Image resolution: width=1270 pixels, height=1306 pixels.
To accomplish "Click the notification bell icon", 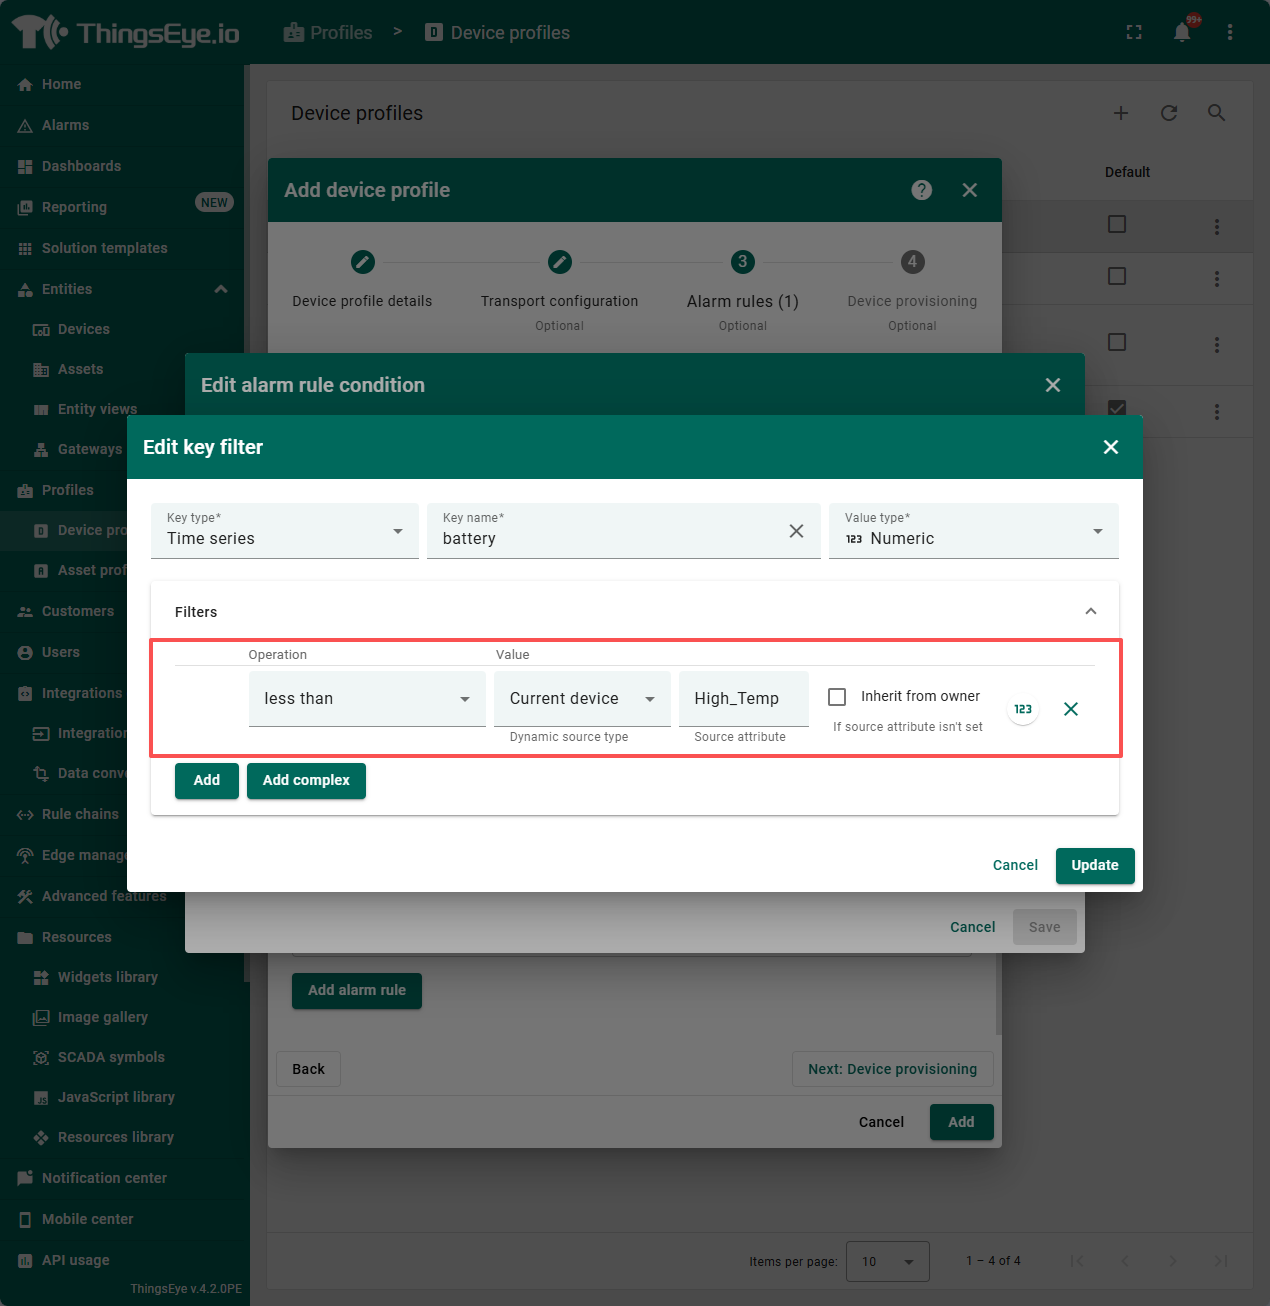I will 1182,32.
